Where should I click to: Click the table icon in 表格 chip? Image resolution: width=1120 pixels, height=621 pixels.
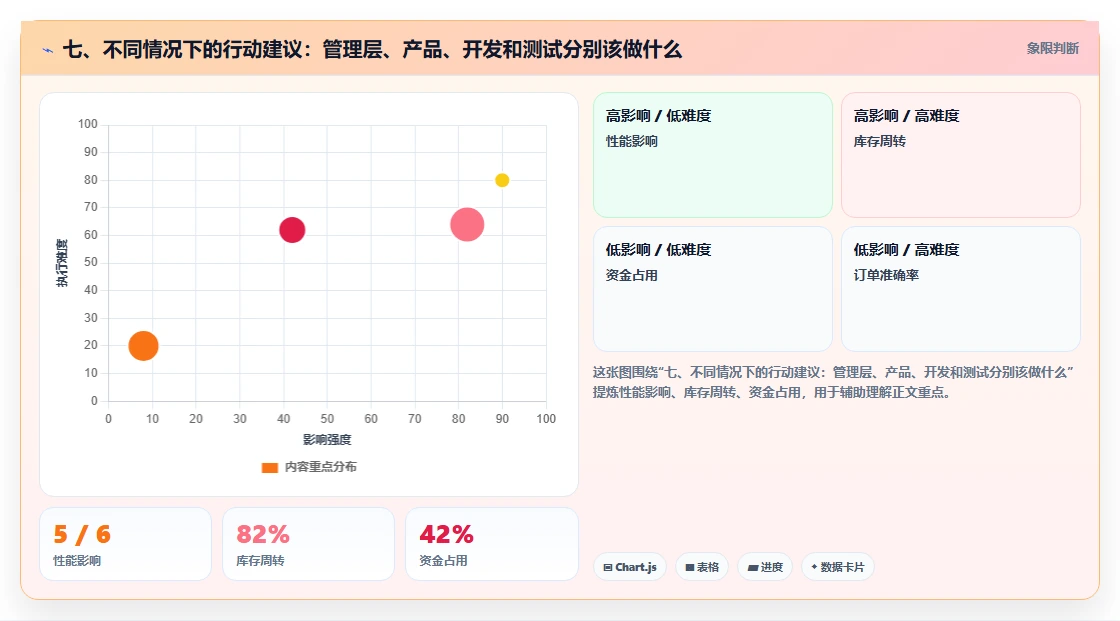click(690, 567)
